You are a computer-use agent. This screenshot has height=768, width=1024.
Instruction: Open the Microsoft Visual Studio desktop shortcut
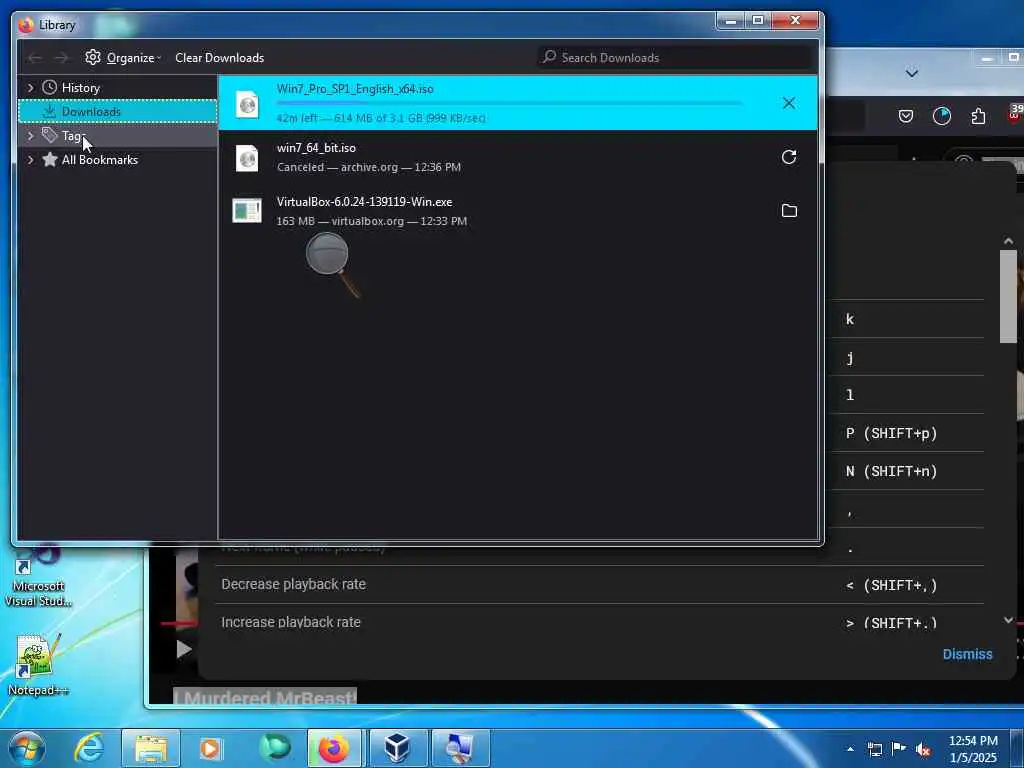(37, 577)
